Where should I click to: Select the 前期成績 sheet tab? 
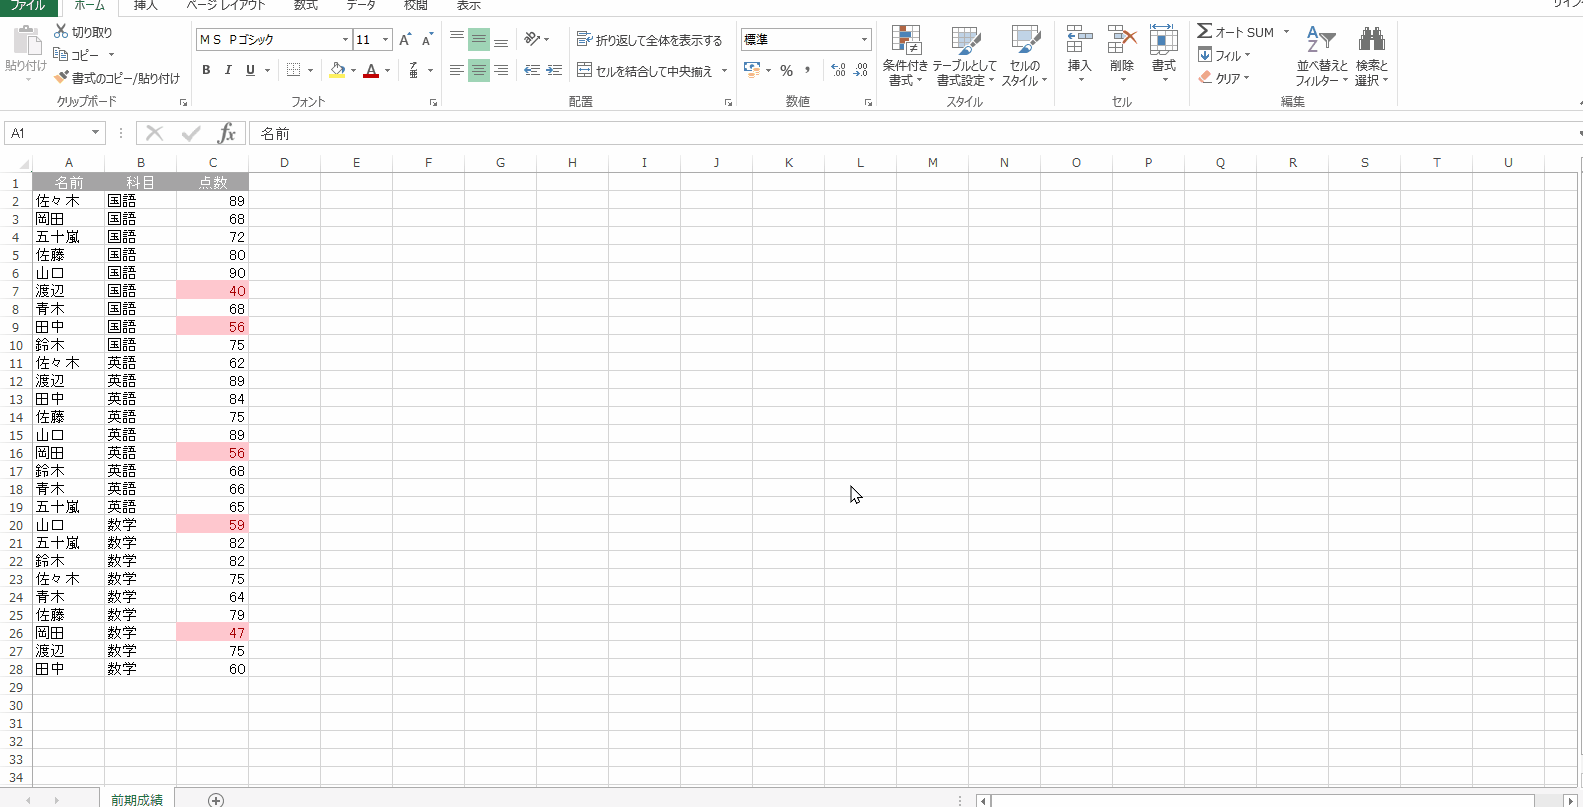[137, 799]
